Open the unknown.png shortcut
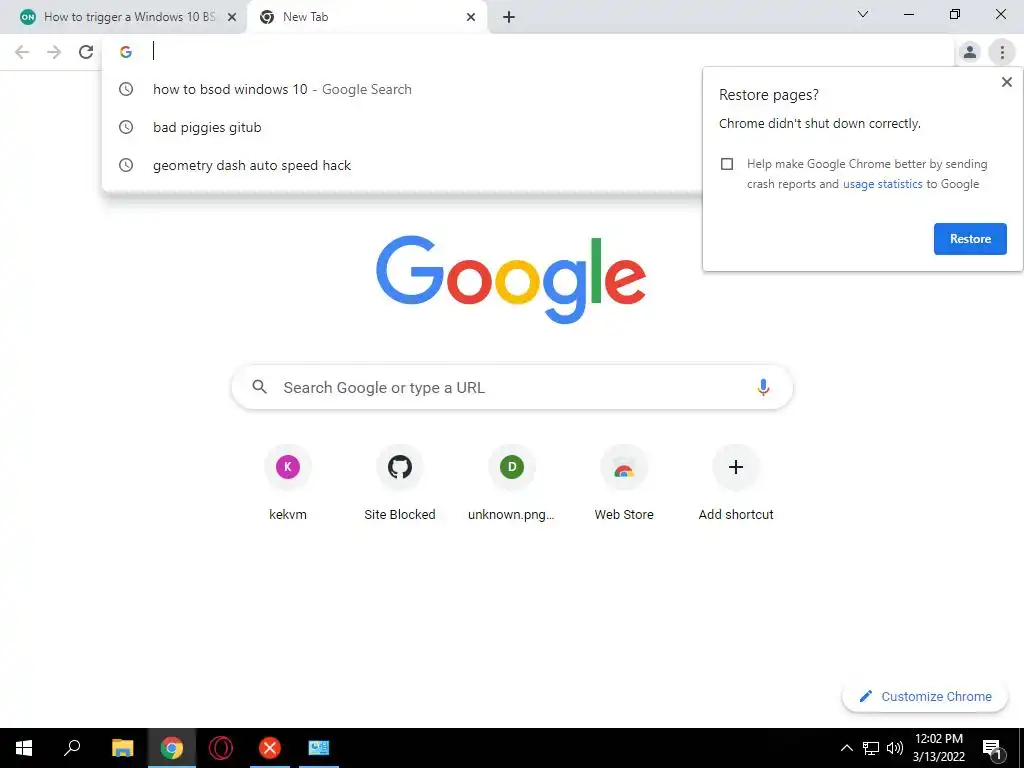This screenshot has height=768, width=1024. coord(512,483)
